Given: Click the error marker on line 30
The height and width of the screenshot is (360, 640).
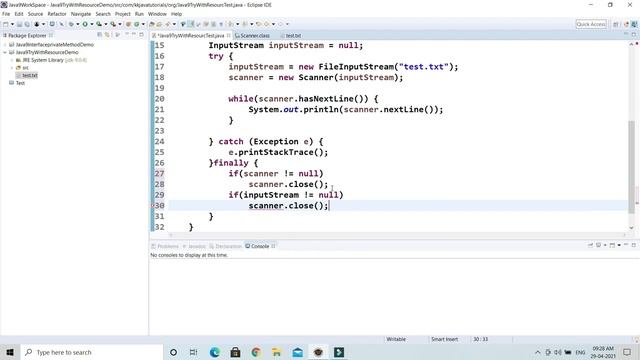Looking at the screenshot, I should click(x=153, y=205).
